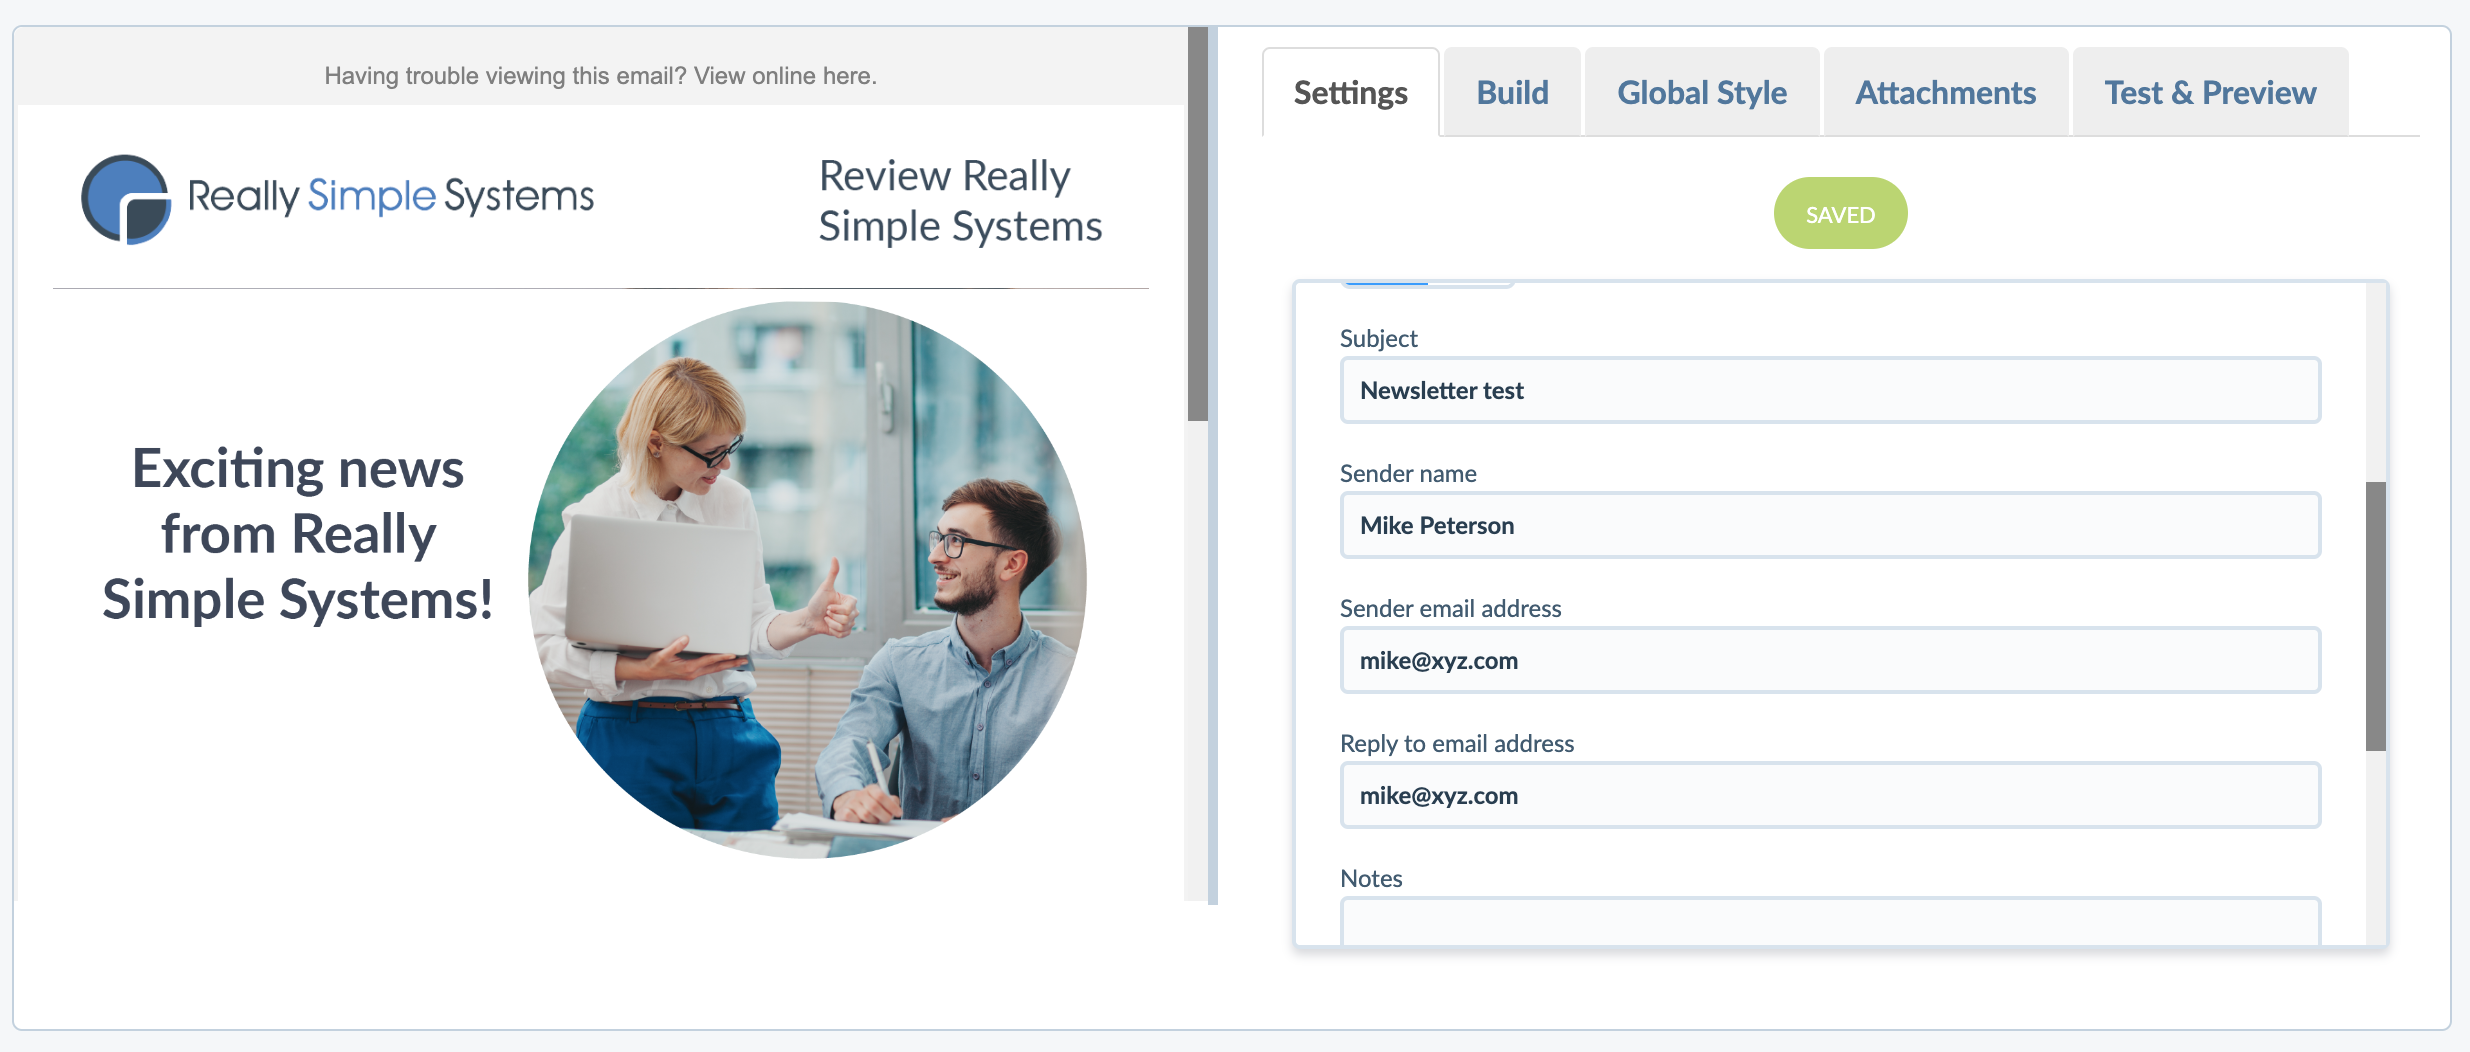Click the Reply to email address label
The height and width of the screenshot is (1052, 2470).
pos(1457,743)
